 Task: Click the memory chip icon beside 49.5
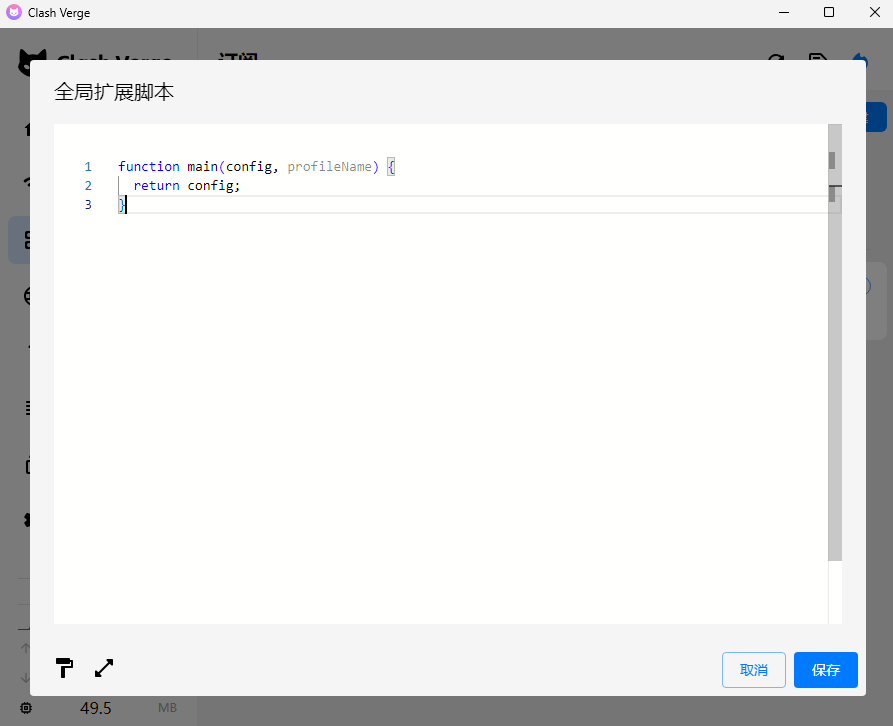click(26, 708)
